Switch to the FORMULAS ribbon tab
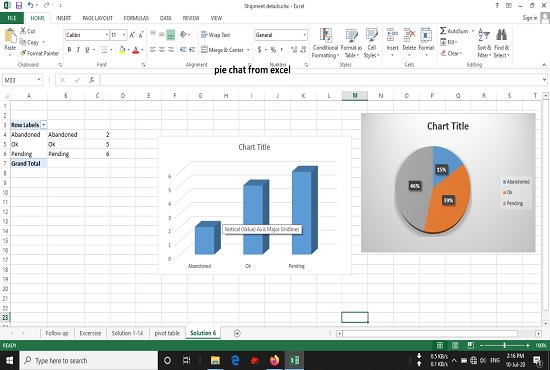Image resolution: width=550 pixels, height=370 pixels. (x=136, y=18)
